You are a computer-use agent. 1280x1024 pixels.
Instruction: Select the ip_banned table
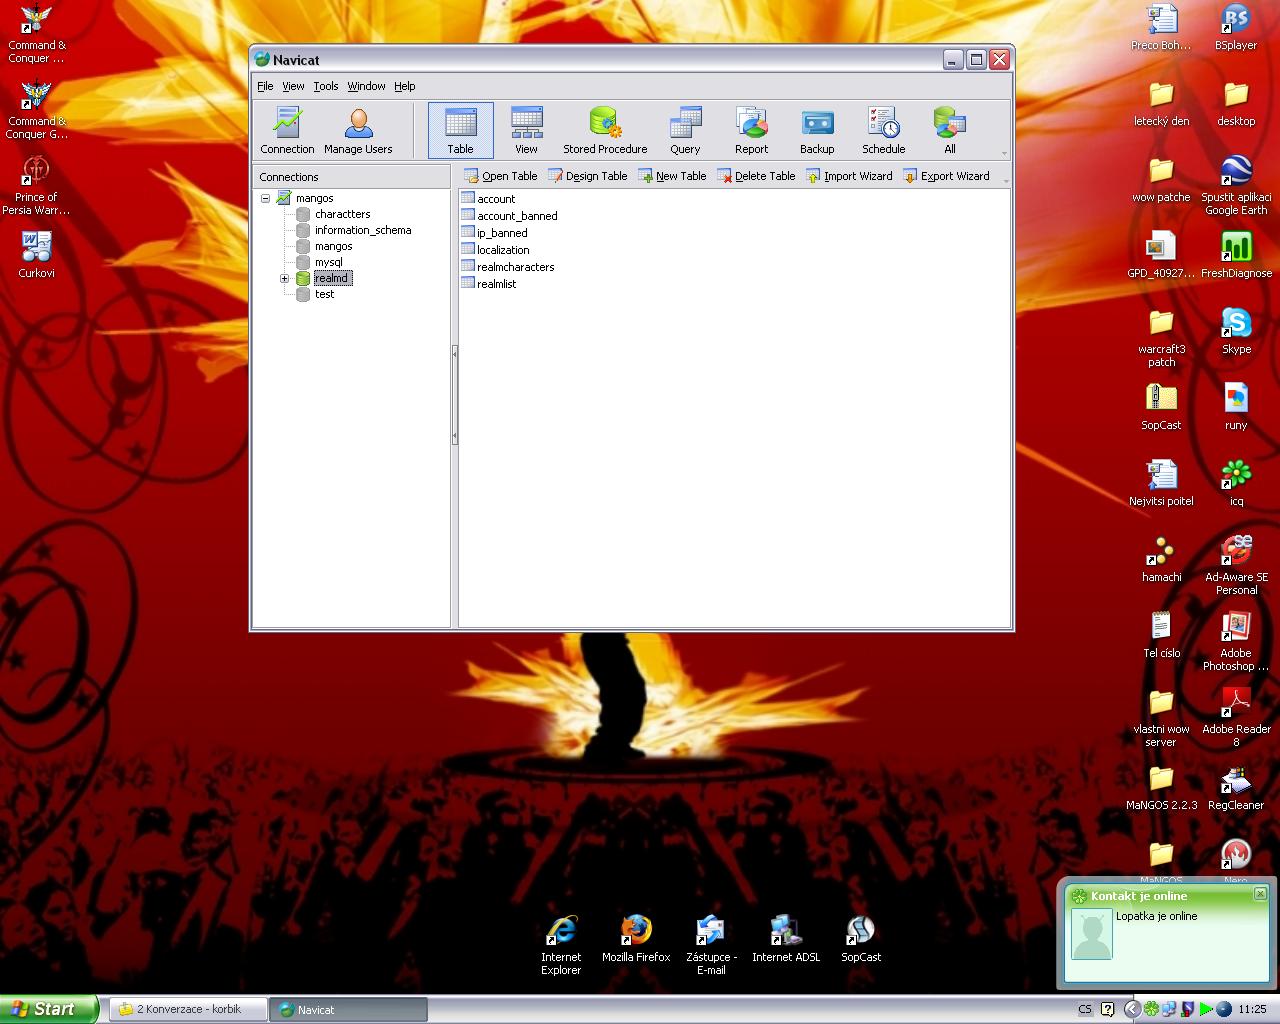494,233
